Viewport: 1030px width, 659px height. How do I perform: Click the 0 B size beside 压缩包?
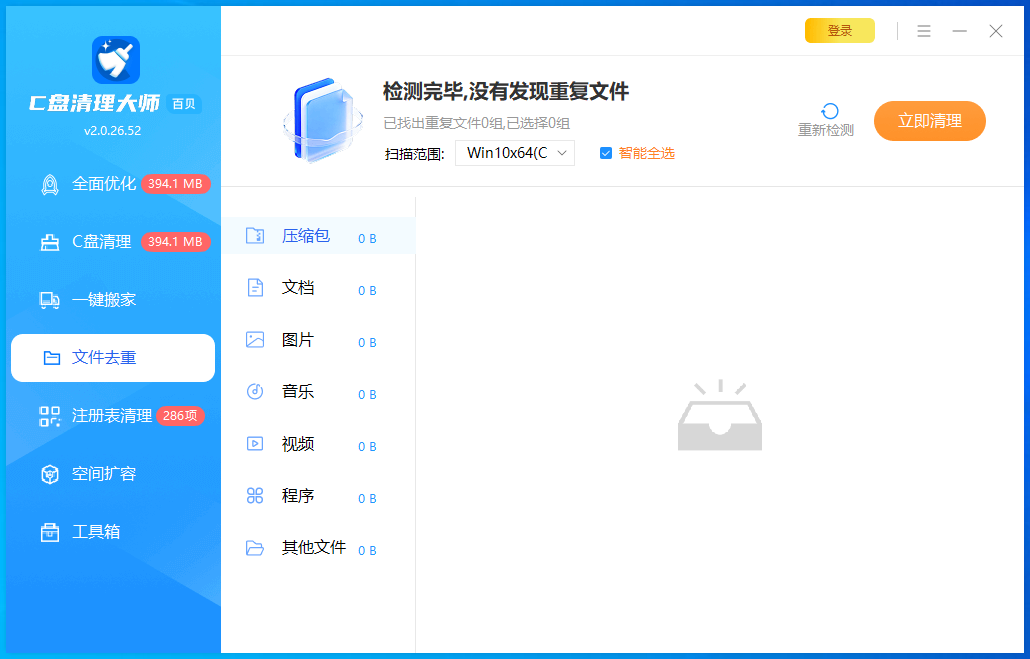click(367, 239)
